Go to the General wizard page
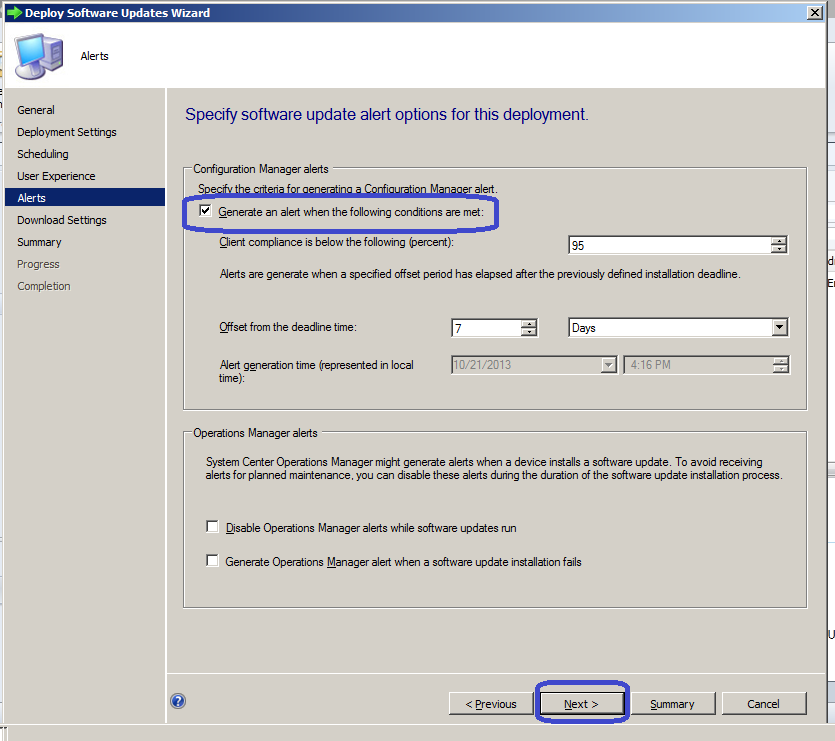The width and height of the screenshot is (835, 741). [36, 110]
